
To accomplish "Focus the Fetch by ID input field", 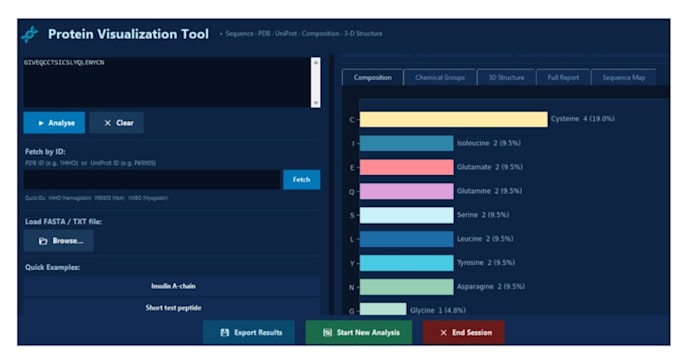I will (152, 179).
